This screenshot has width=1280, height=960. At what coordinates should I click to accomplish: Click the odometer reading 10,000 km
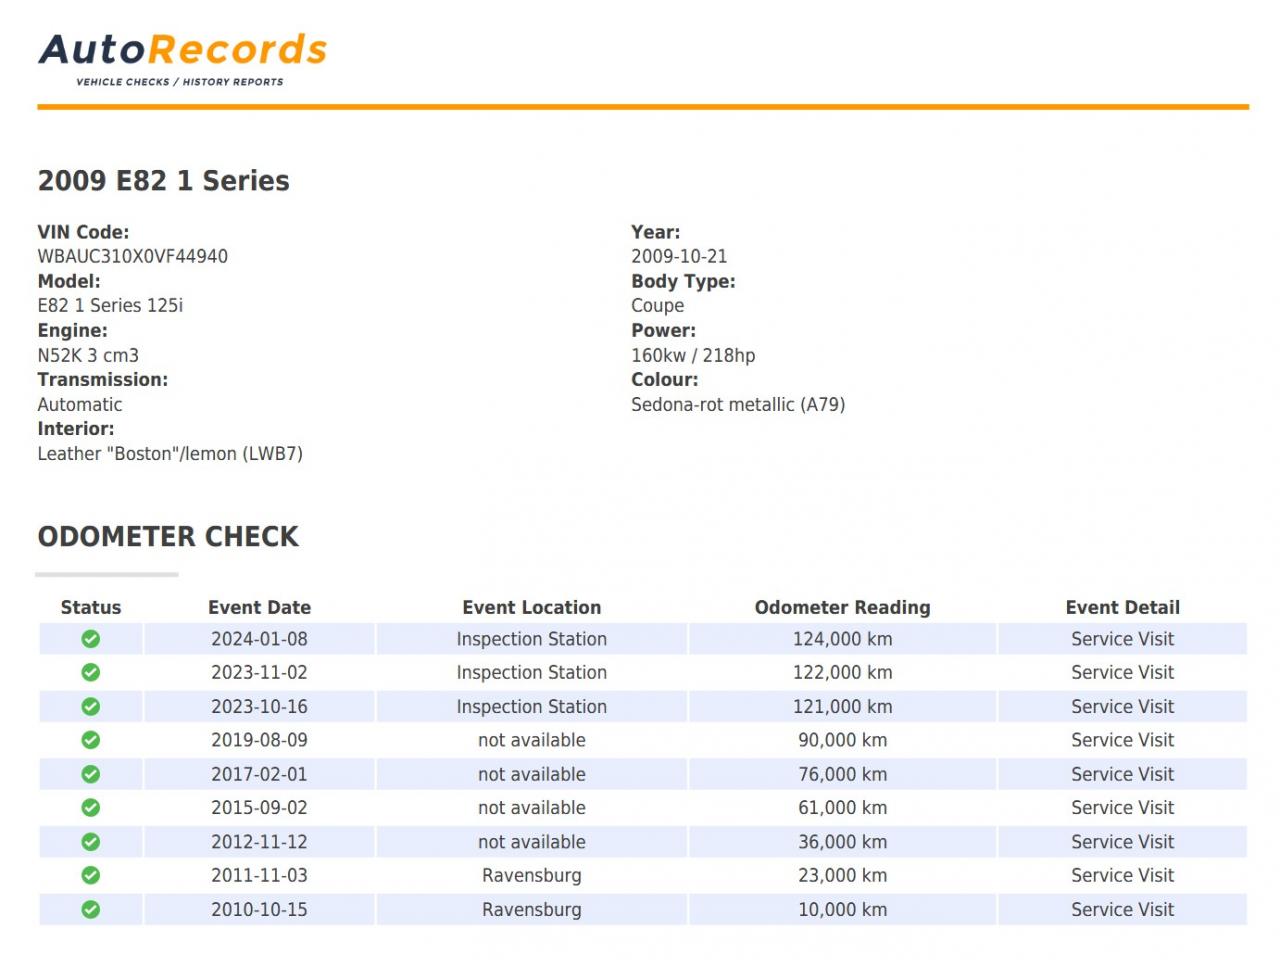point(843,909)
